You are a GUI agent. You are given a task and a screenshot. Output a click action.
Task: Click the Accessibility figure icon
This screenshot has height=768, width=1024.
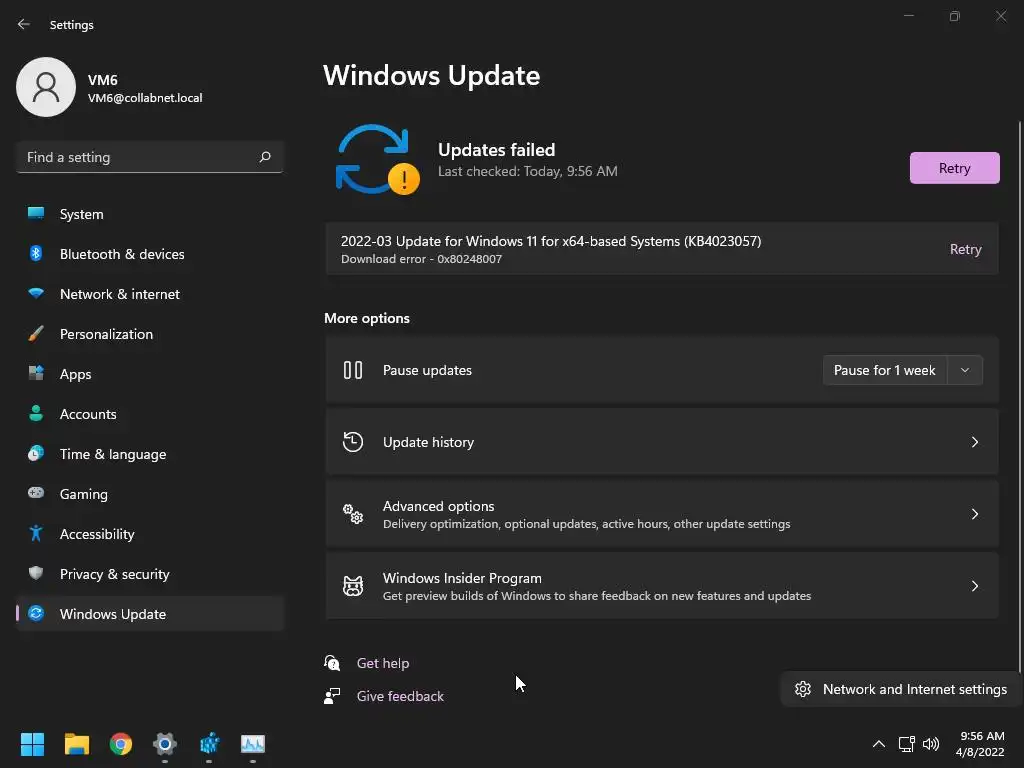tap(36, 534)
